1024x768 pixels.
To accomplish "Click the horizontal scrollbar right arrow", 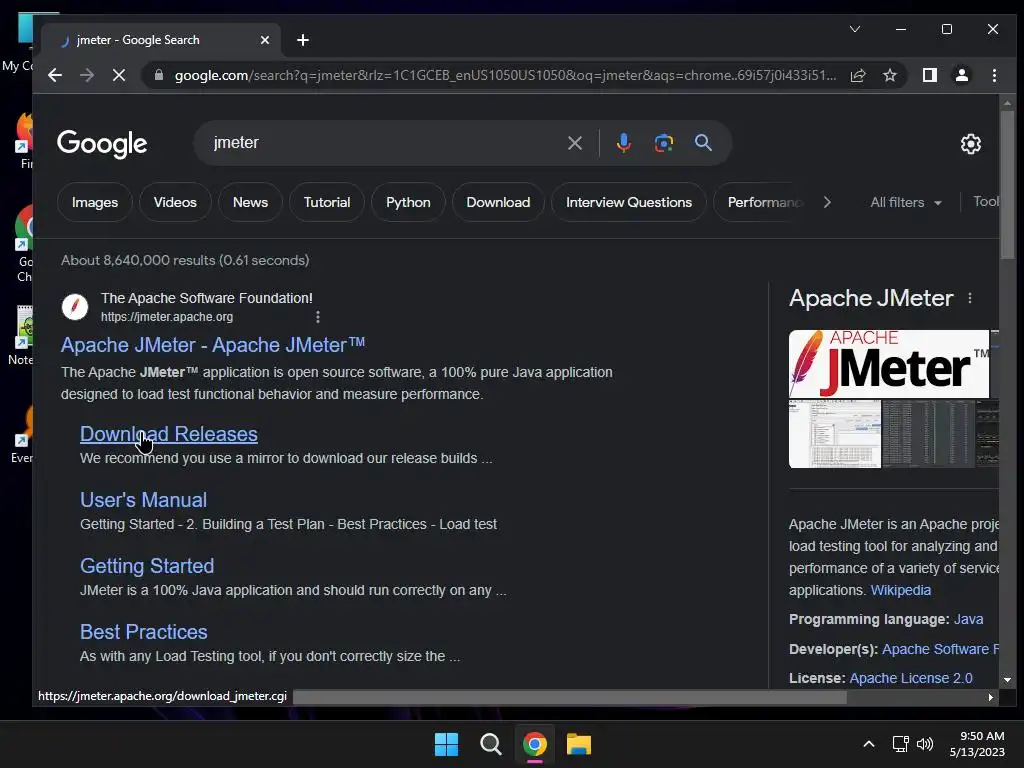I will pos(991,697).
